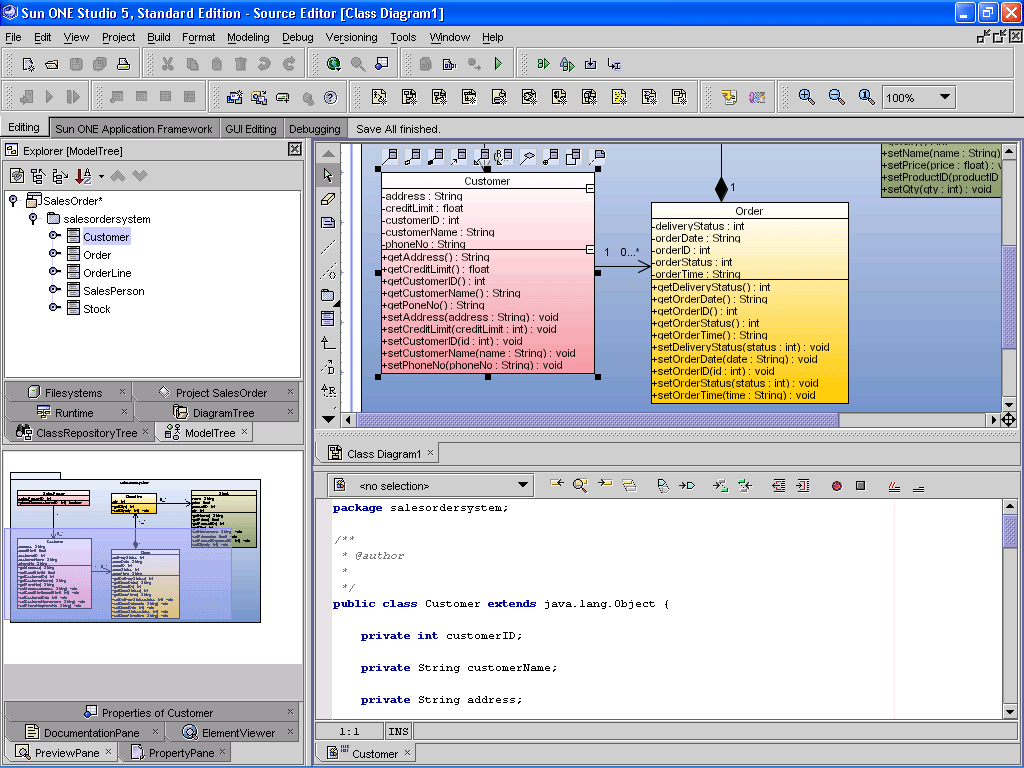The width and height of the screenshot is (1024, 768).
Task: Click the Zoom In magnifier icon
Action: pyautogui.click(x=807, y=97)
